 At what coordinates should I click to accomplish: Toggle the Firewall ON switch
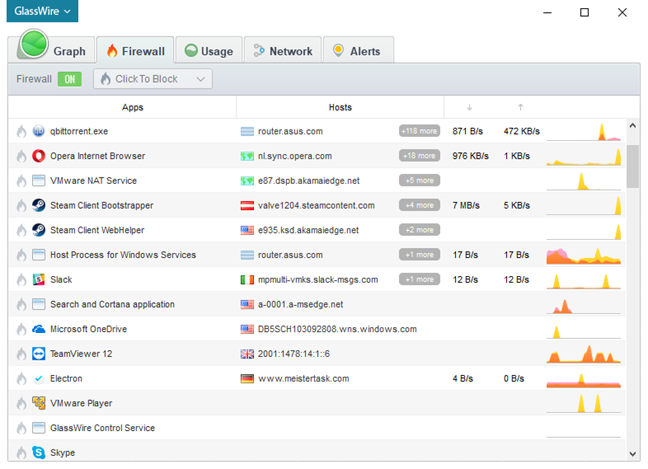click(69, 79)
